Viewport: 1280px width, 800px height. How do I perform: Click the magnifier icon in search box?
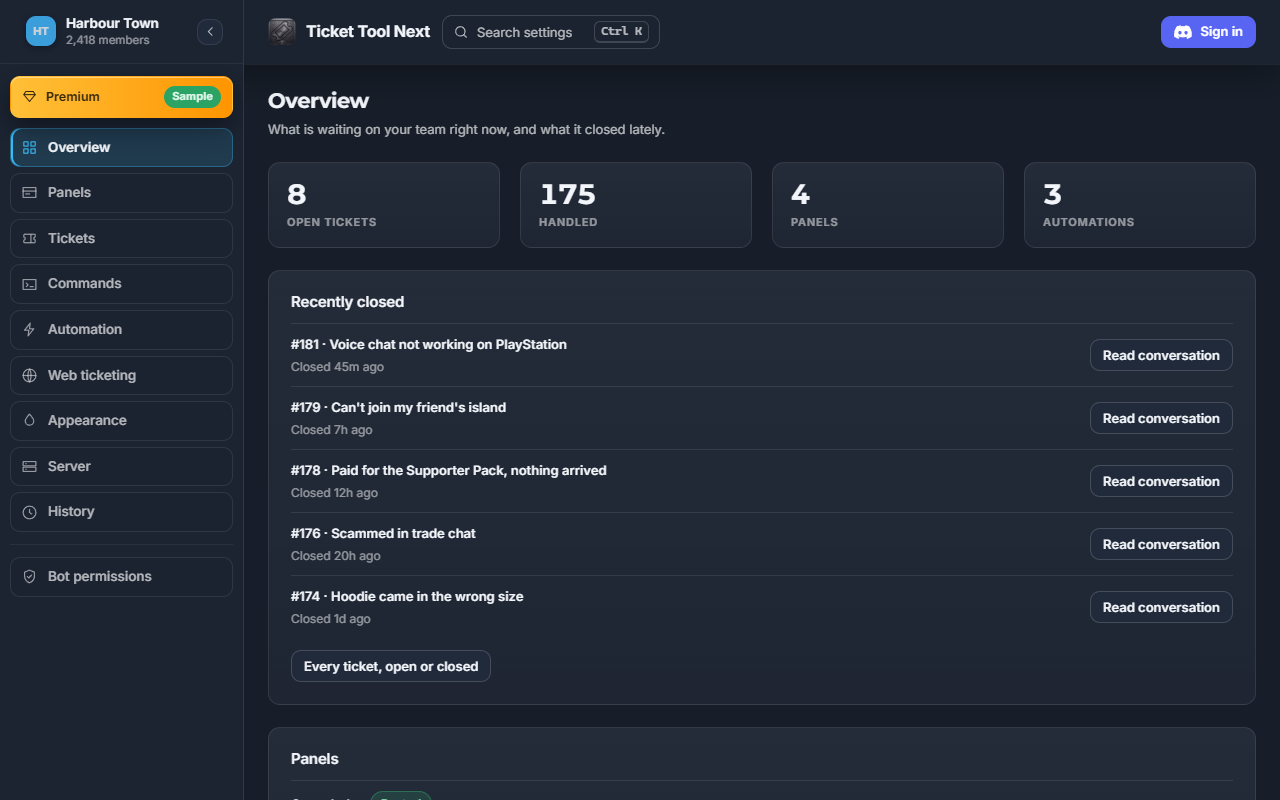click(x=461, y=32)
